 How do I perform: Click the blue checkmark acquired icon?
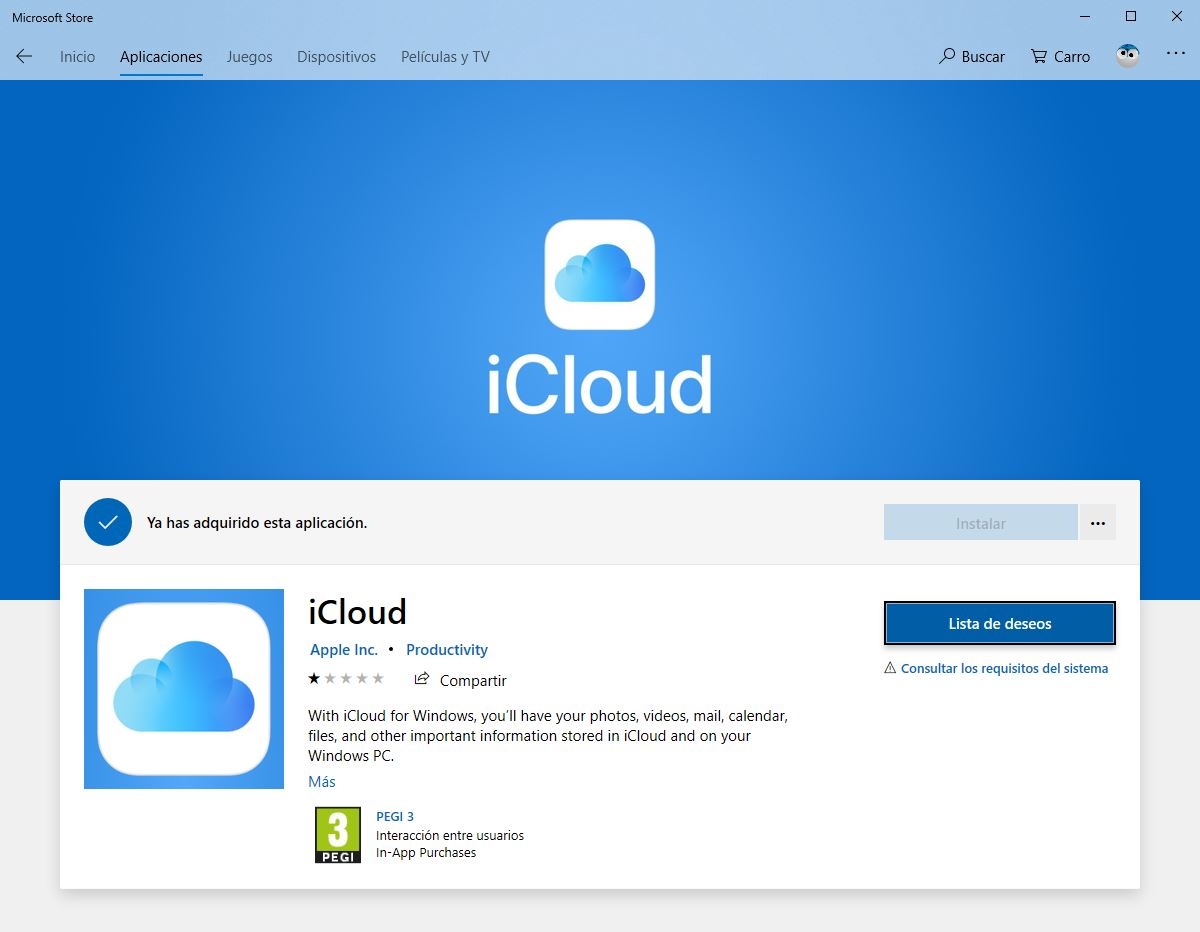(108, 522)
